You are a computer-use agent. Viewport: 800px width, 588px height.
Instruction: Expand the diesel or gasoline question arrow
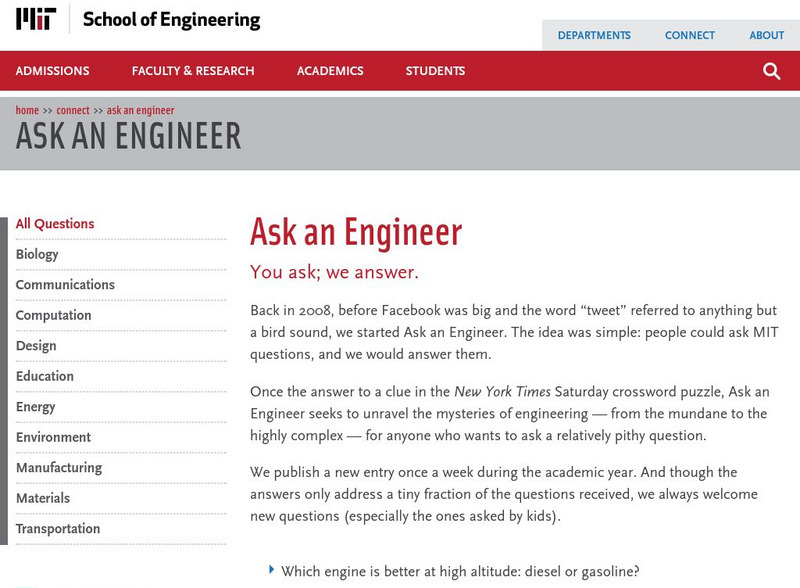(272, 570)
